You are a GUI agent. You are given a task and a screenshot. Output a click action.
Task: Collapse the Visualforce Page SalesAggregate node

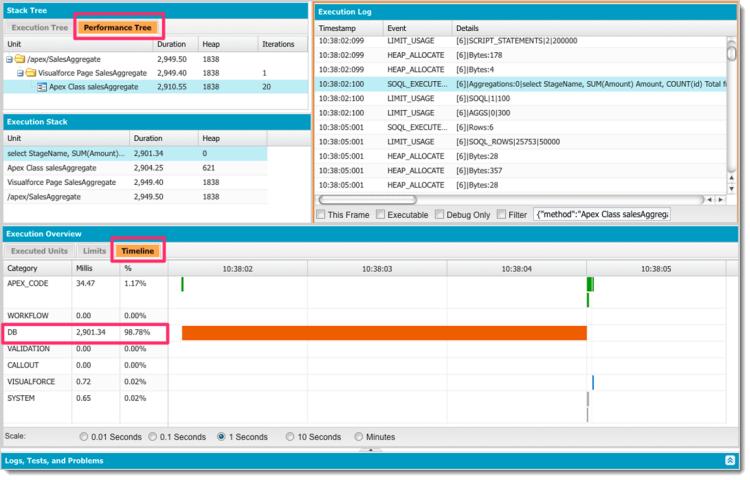19,73
